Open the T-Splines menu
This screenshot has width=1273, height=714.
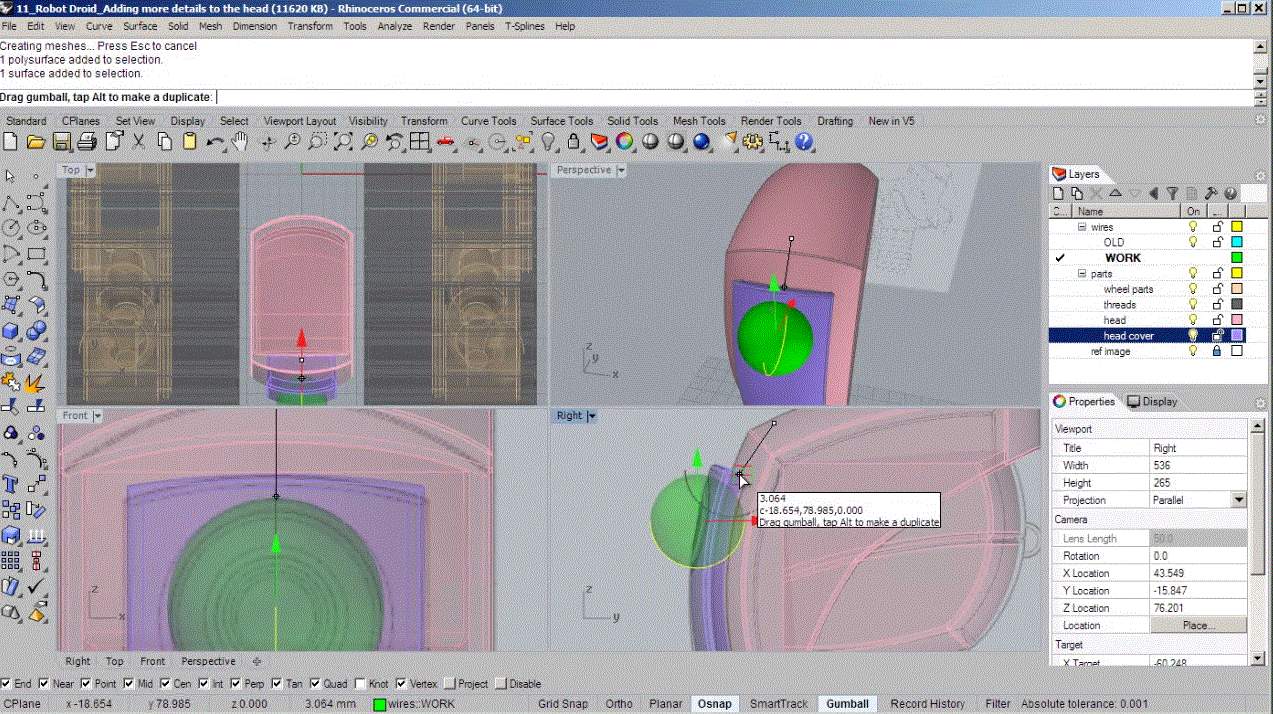[525, 26]
